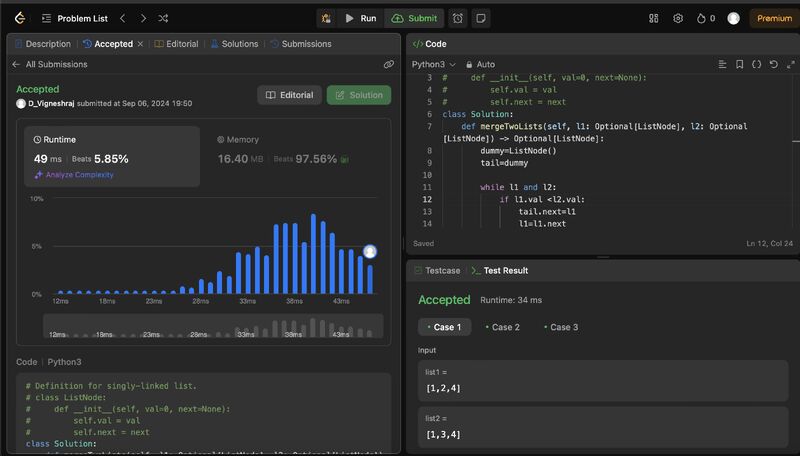This screenshot has height=456, width=800.
Task: Reset code to default in editor
Action: (x=774, y=64)
